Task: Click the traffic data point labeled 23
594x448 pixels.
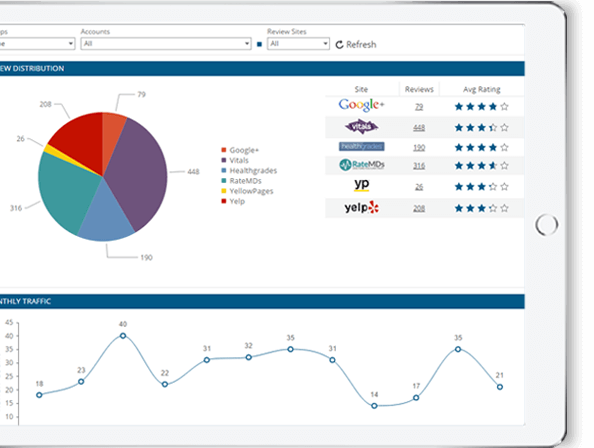Action: [81, 381]
